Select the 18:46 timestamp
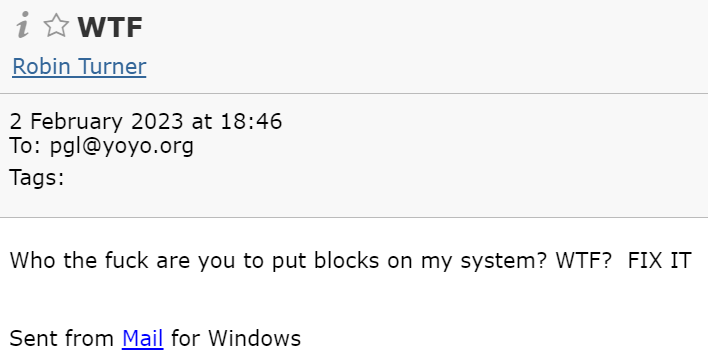This screenshot has width=708, height=361. point(251,122)
